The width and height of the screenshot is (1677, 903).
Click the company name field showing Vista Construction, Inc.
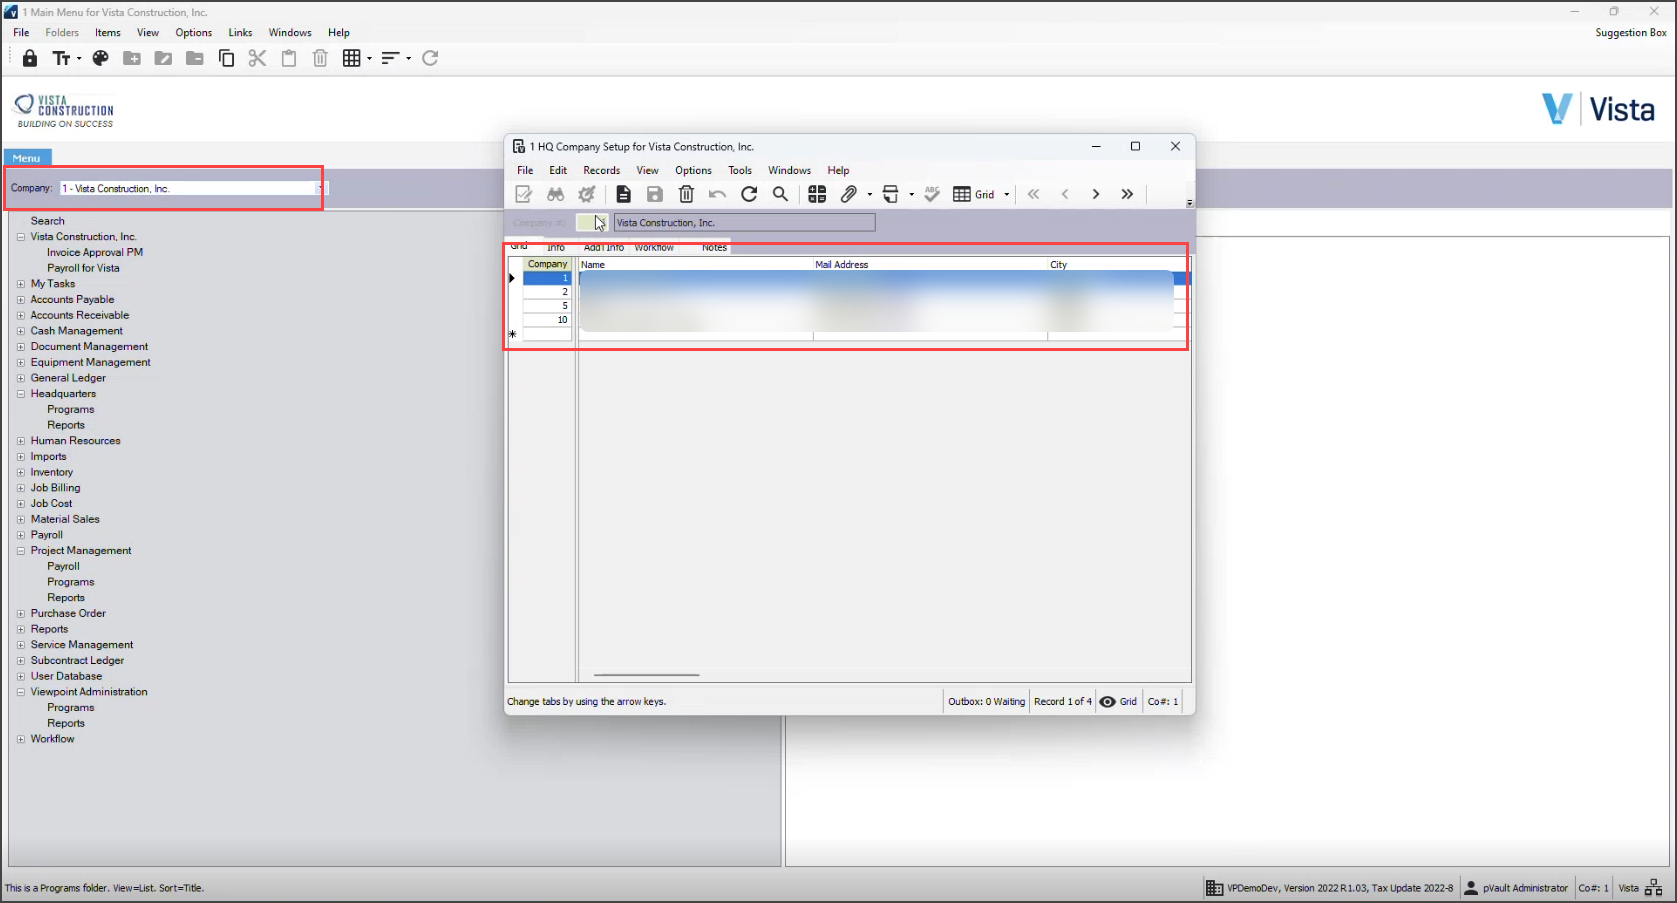[x=745, y=223]
